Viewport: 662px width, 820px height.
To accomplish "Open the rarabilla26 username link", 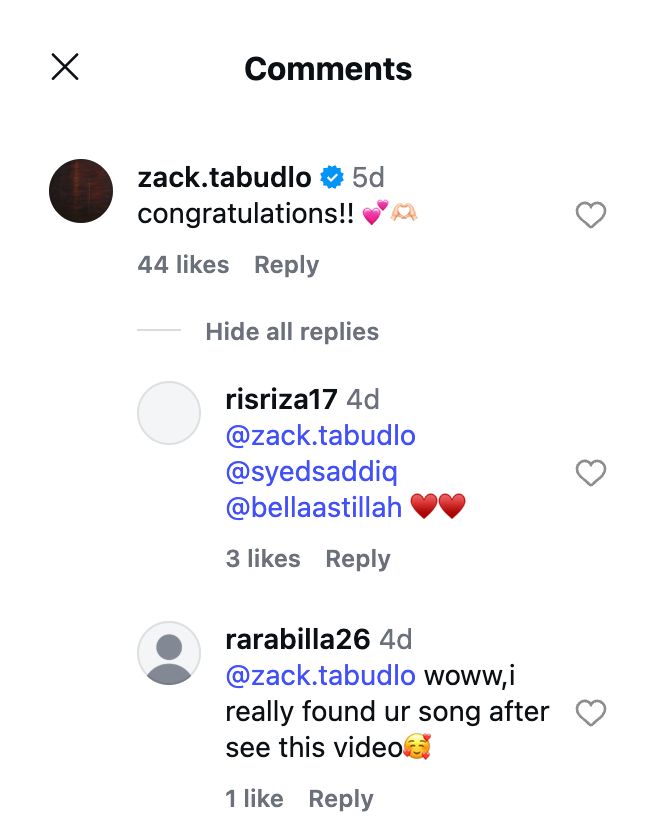I will point(298,640).
